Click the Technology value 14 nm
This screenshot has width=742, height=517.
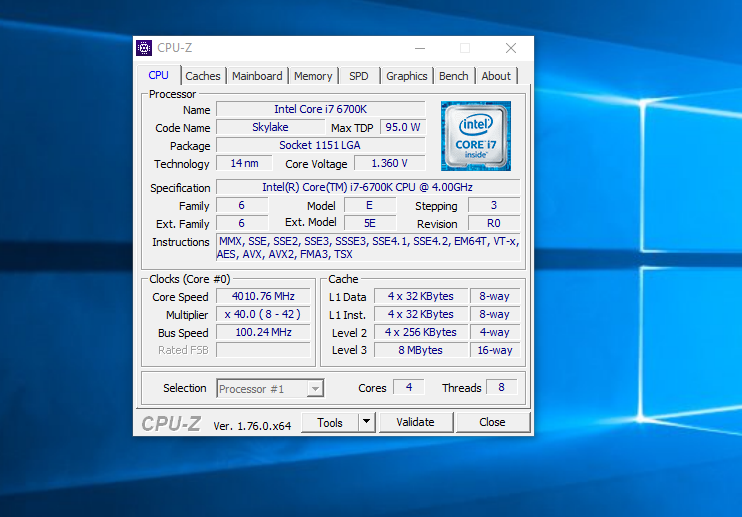pos(244,163)
